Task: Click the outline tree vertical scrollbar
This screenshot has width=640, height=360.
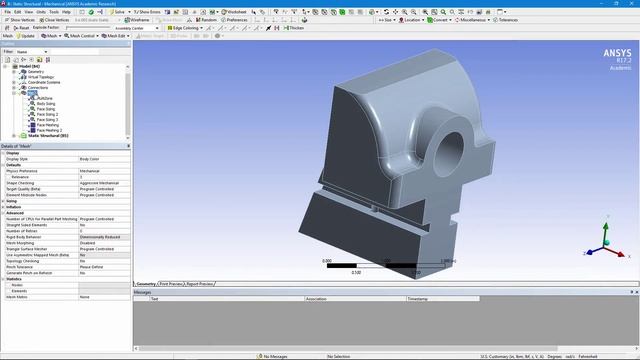Action: point(128,101)
